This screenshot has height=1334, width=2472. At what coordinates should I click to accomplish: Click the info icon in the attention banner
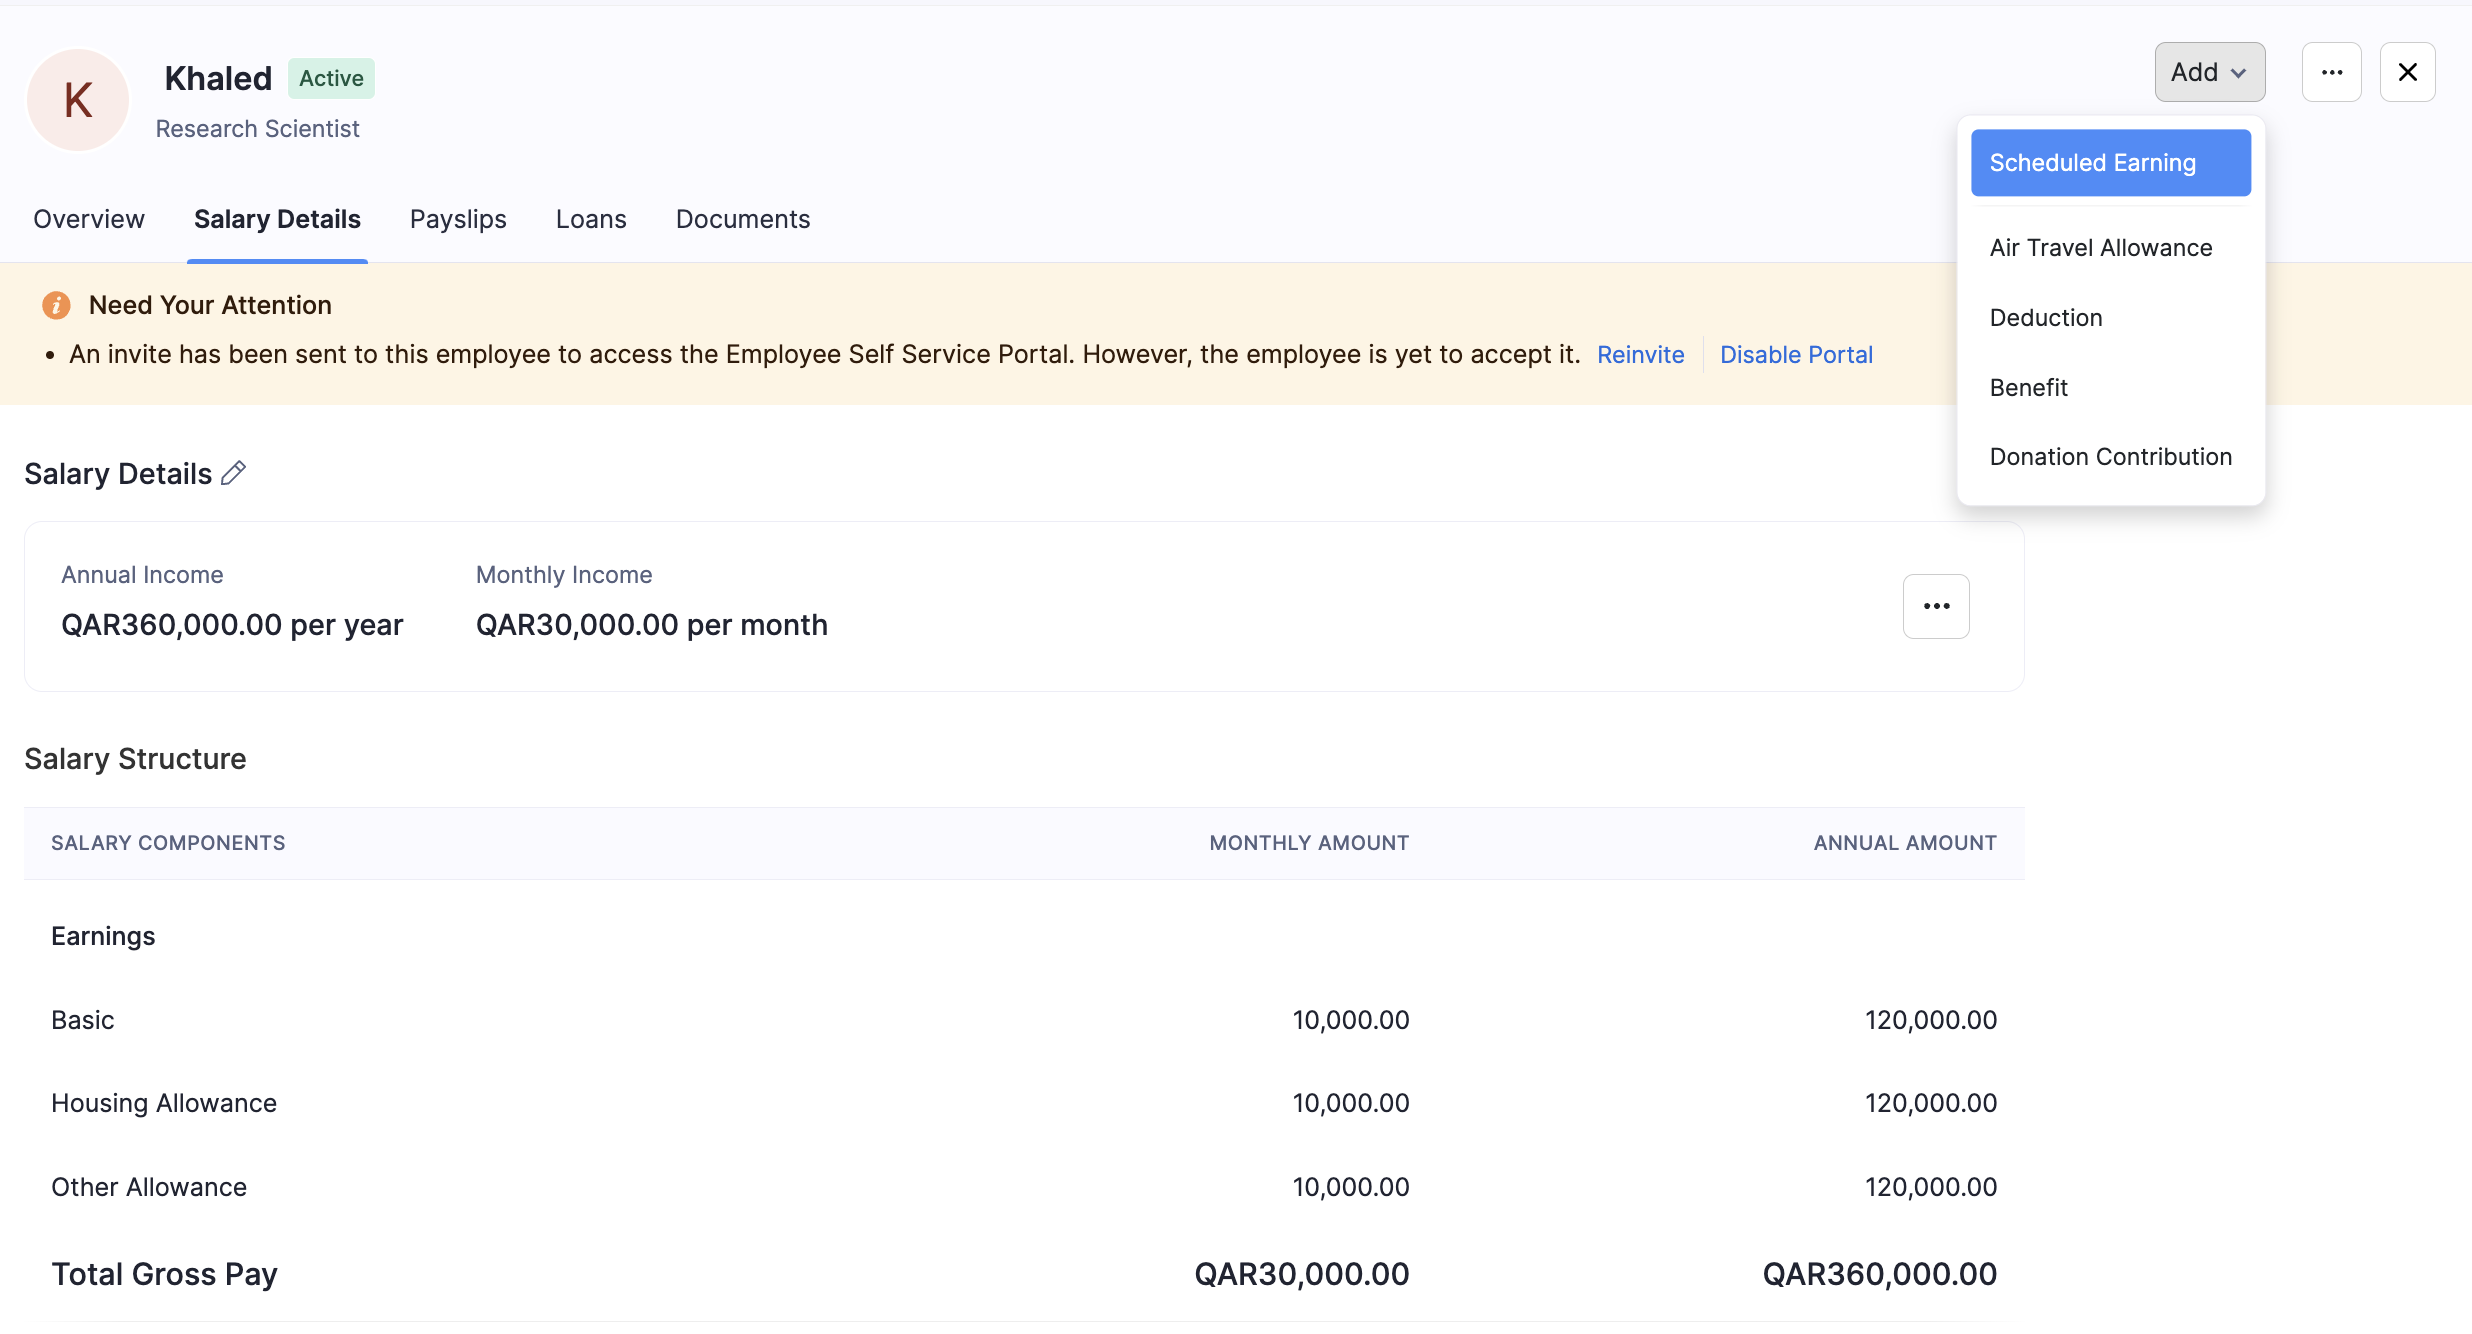56,305
